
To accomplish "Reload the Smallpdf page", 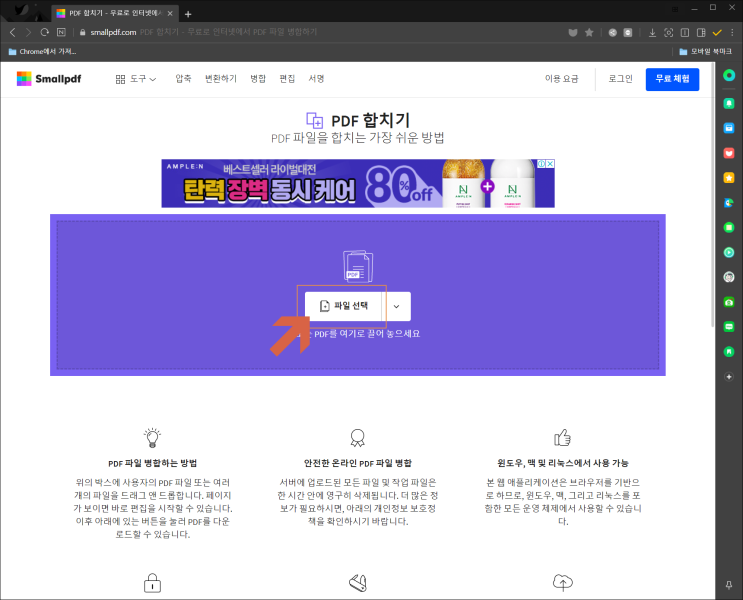I will tap(45, 32).
